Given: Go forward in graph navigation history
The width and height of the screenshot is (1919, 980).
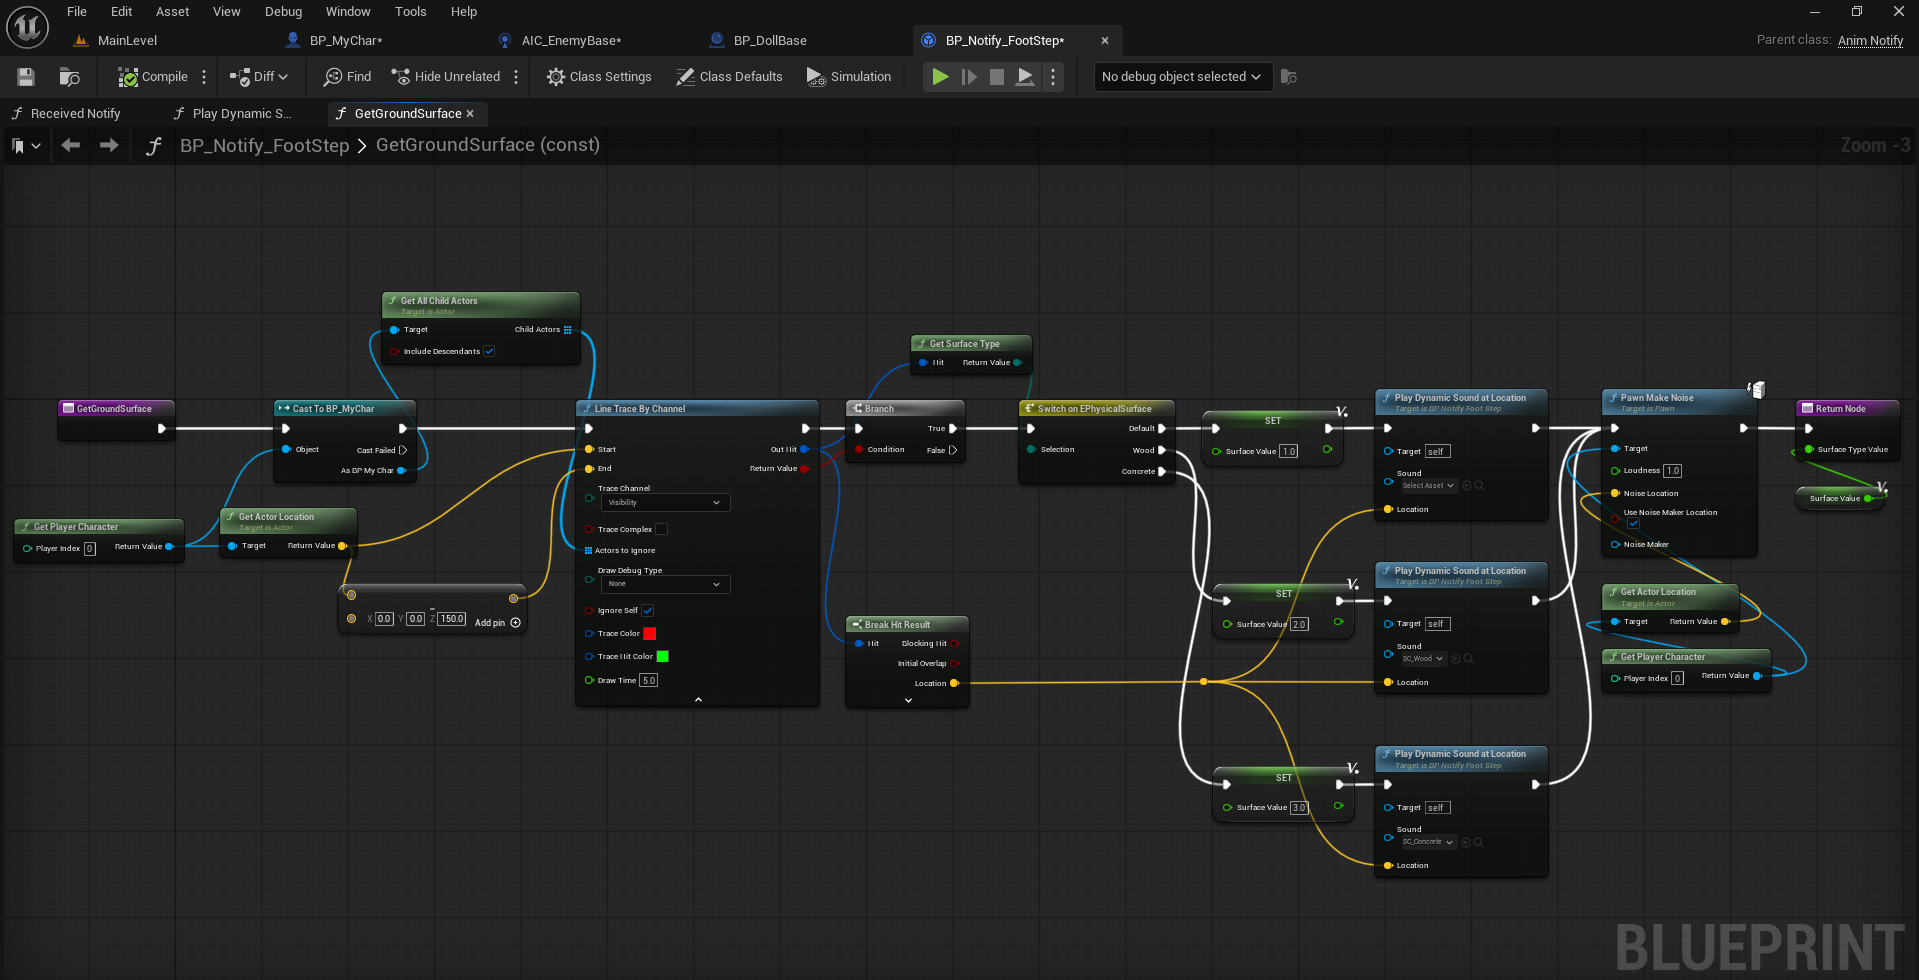Looking at the screenshot, I should tap(109, 146).
